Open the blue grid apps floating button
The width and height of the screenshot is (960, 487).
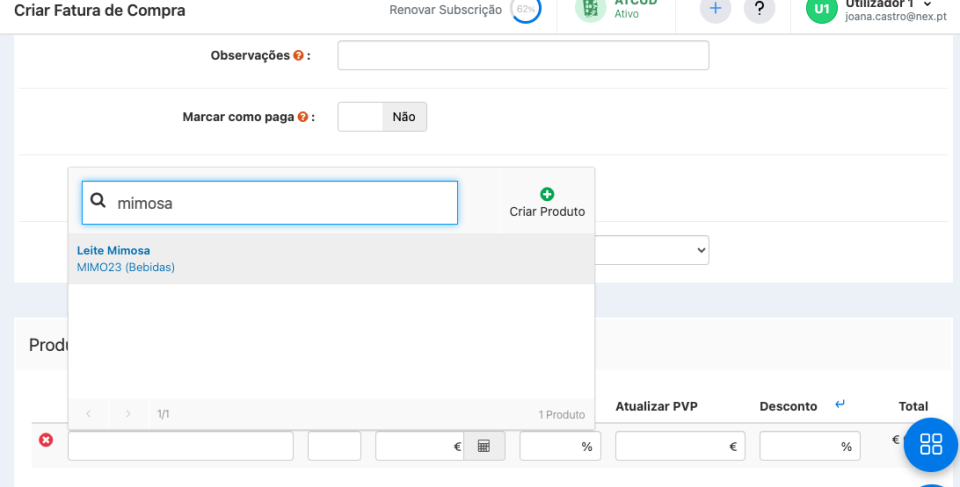pyautogui.click(x=930, y=445)
